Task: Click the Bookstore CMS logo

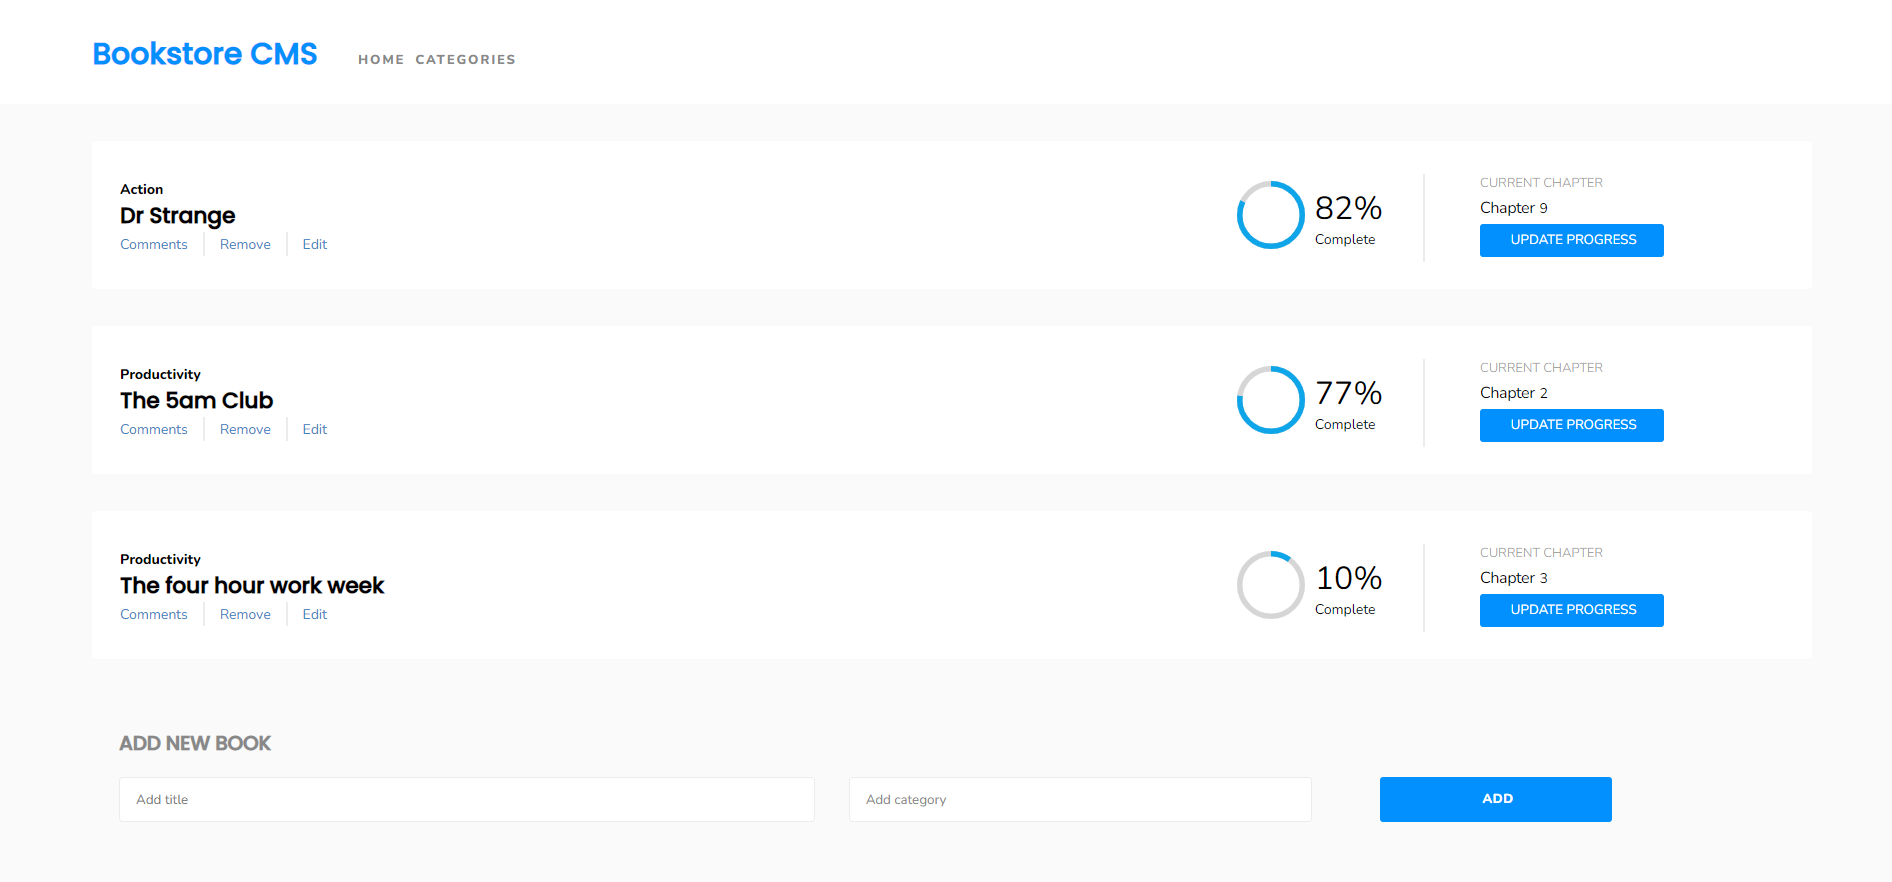Action: [x=205, y=54]
